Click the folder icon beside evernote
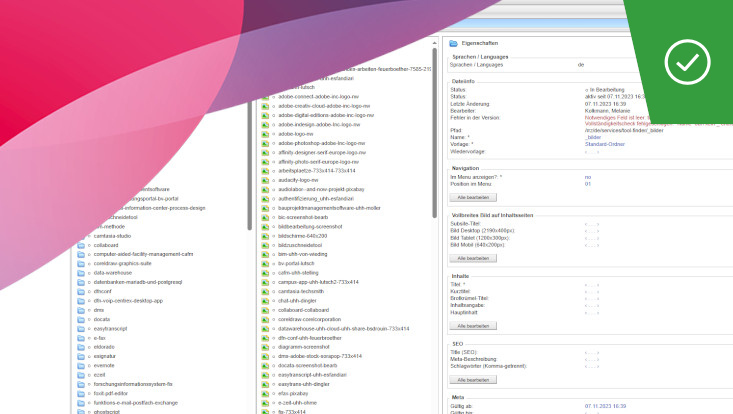Image resolution: width=733 pixels, height=414 pixels. click(x=82, y=365)
